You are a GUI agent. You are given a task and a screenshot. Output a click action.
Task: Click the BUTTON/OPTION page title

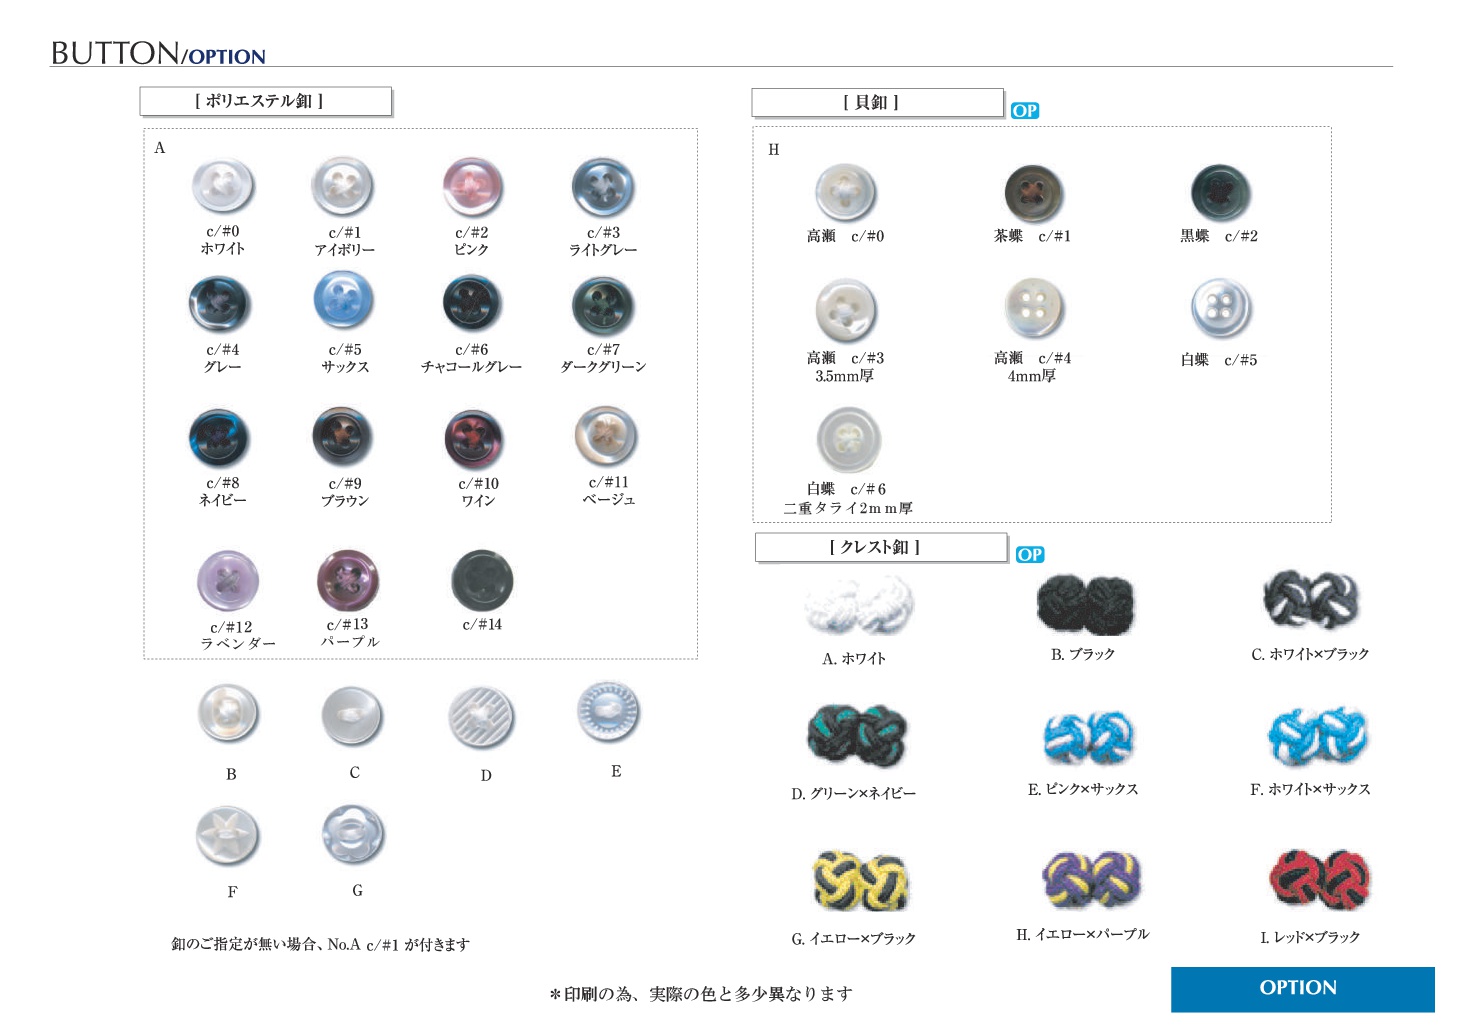pyautogui.click(x=158, y=53)
